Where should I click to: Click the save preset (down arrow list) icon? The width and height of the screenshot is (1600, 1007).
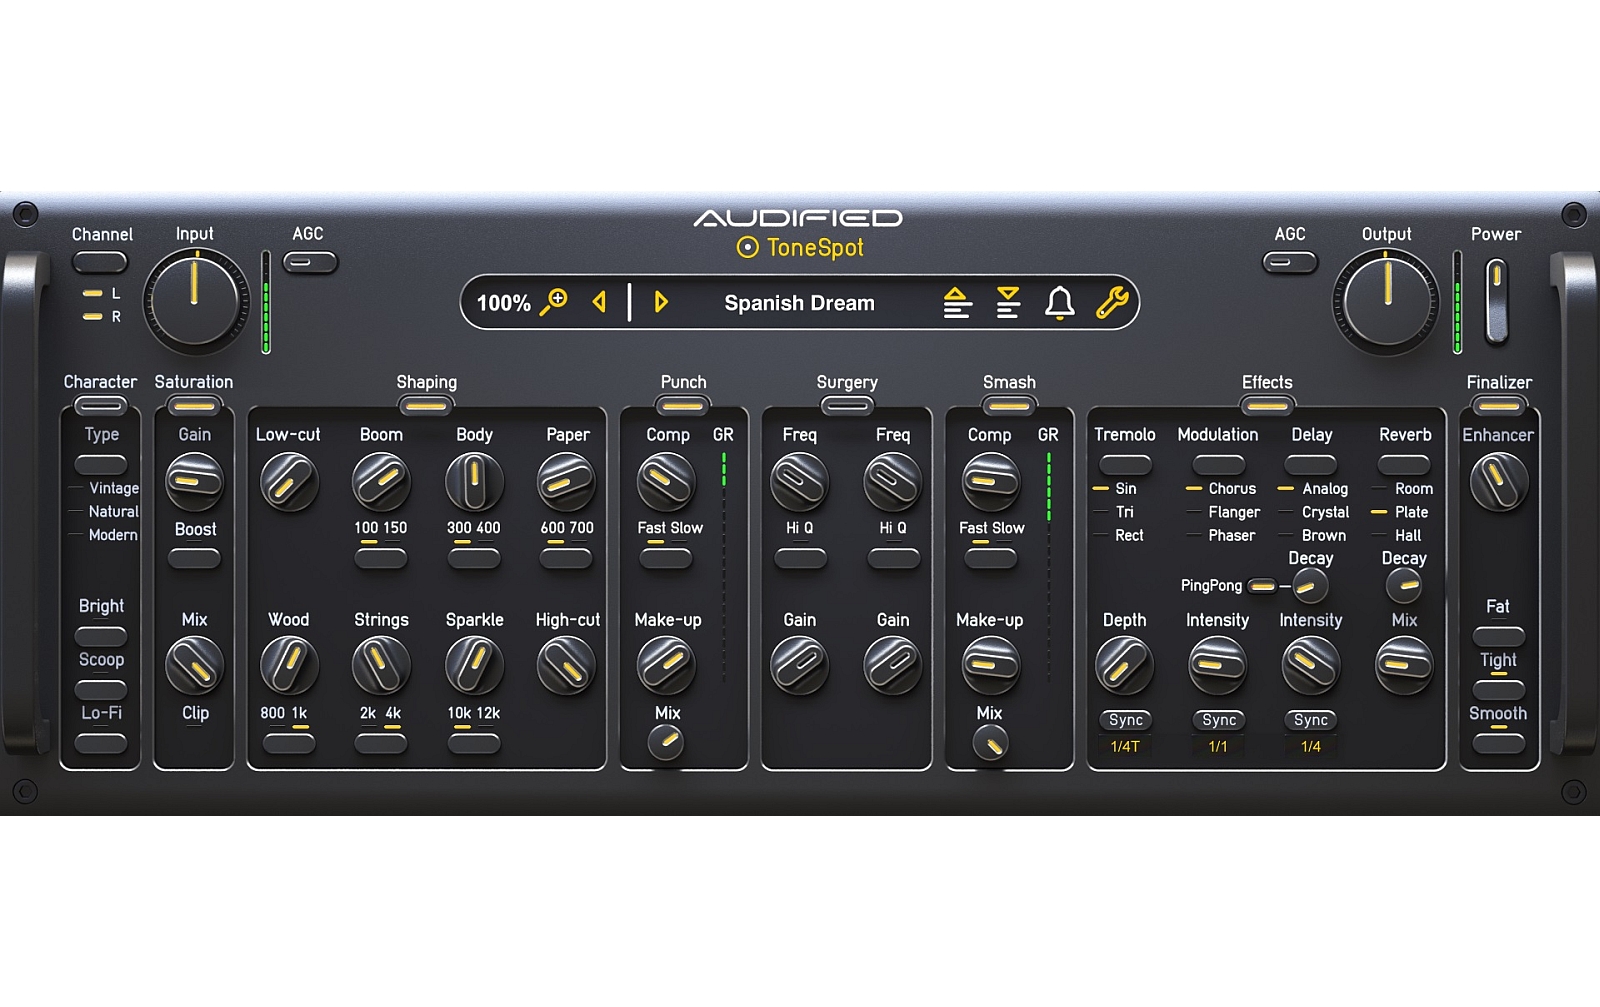pos(1008,302)
